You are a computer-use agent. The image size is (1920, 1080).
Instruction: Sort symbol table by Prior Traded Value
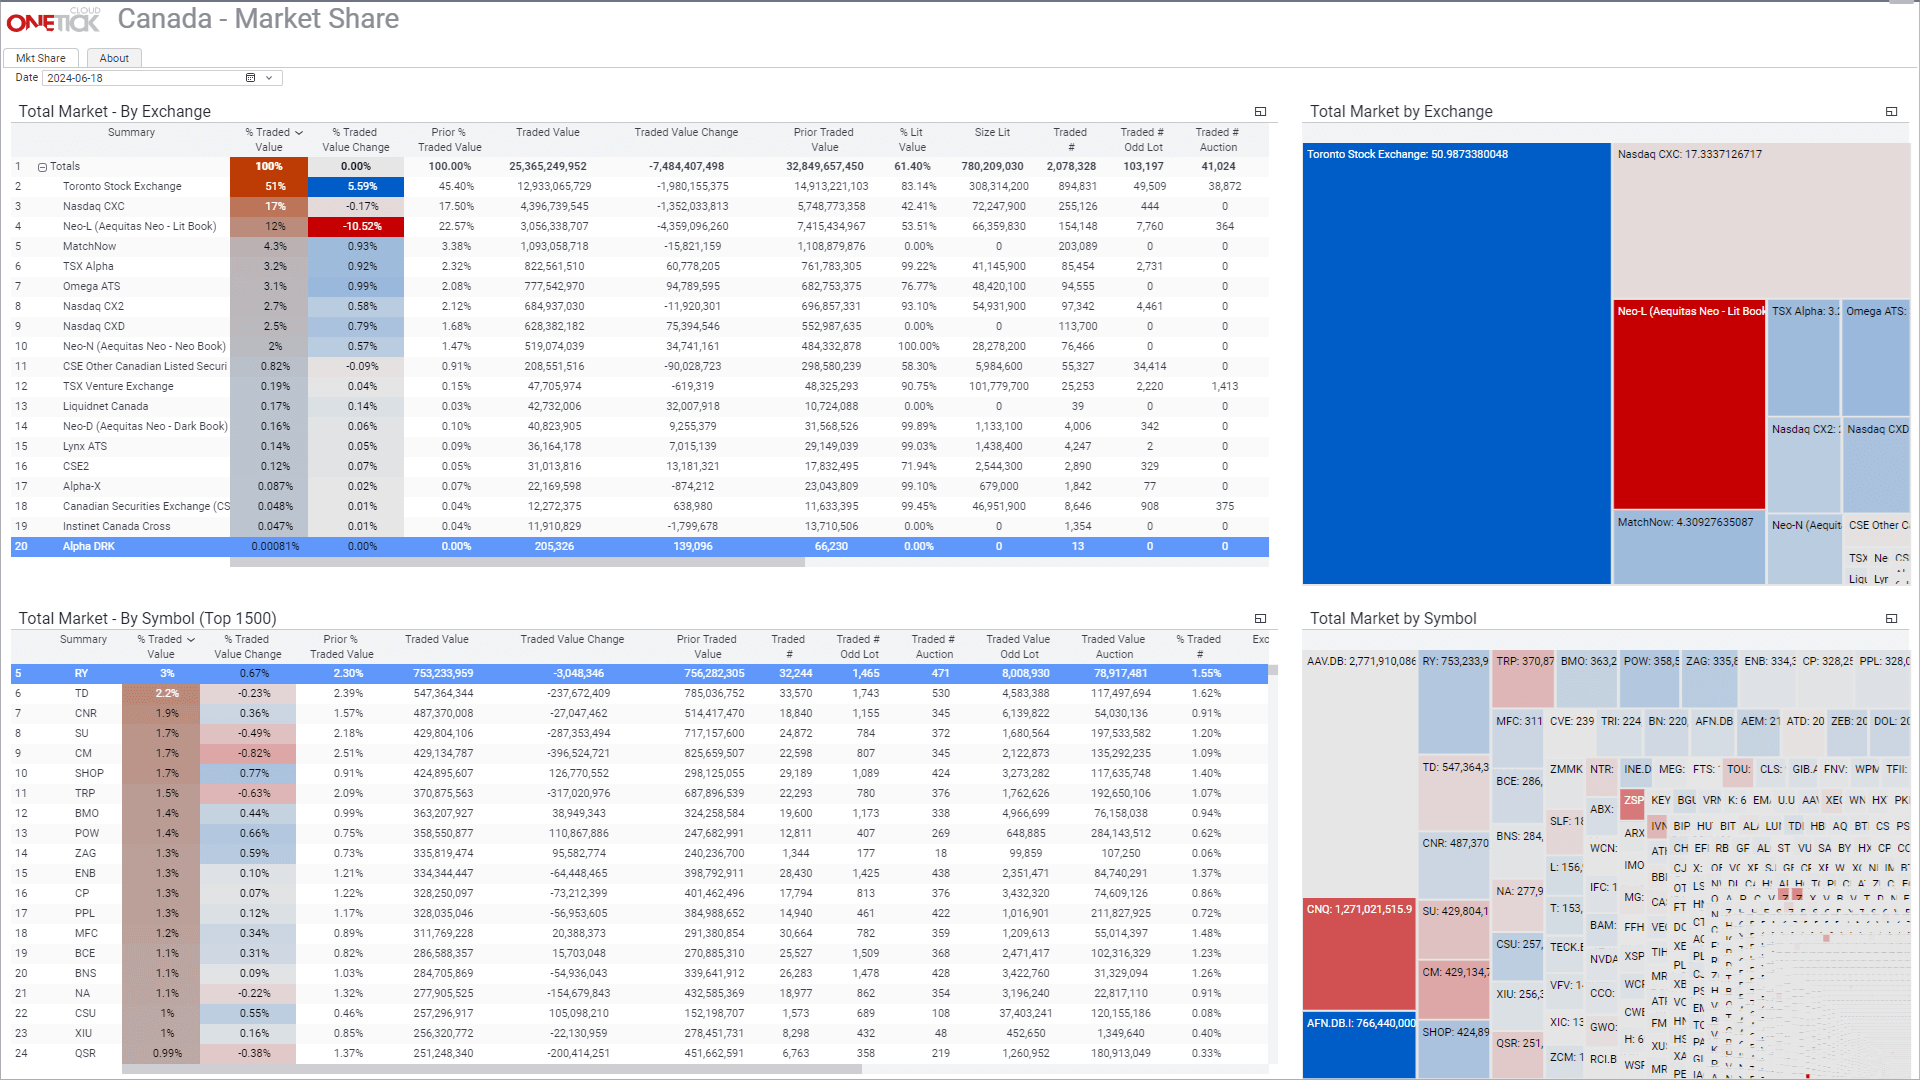click(x=707, y=646)
